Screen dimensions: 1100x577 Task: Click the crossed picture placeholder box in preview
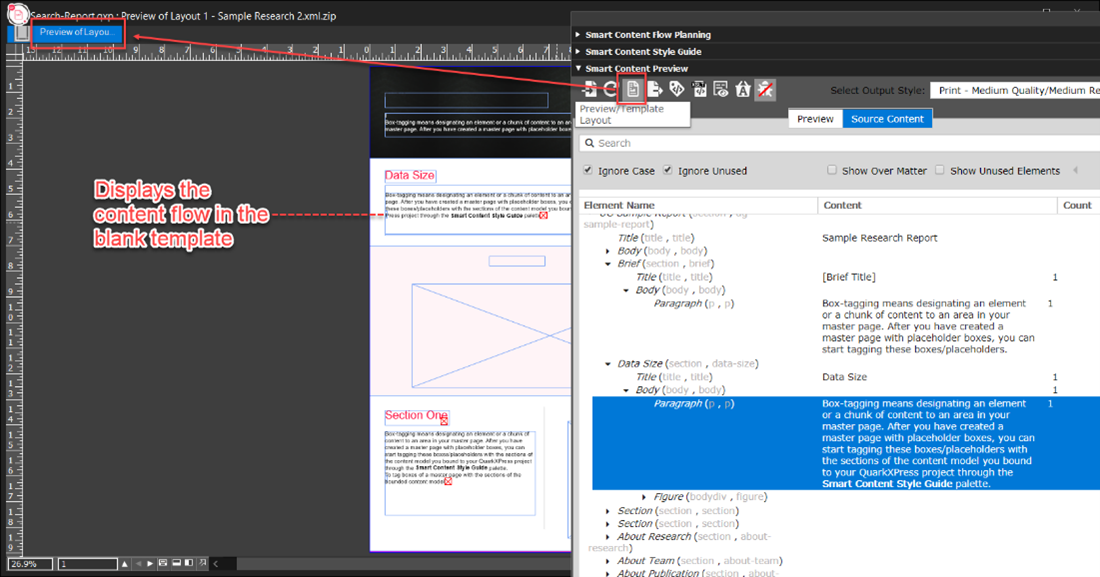(x=491, y=336)
